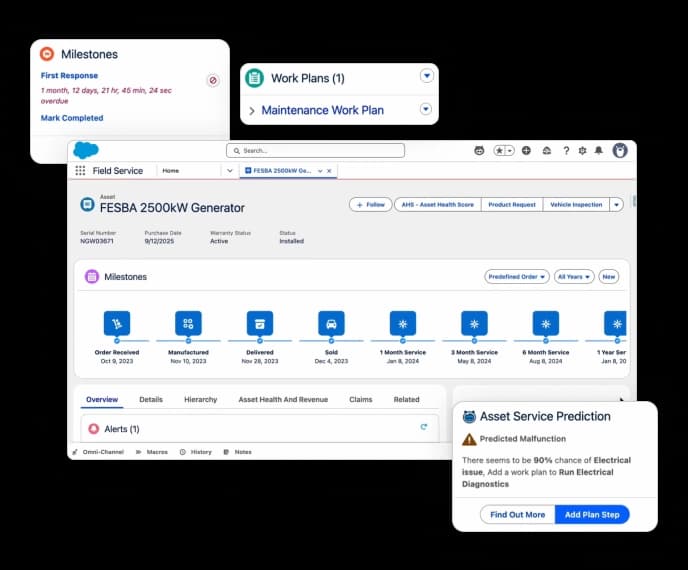Open the Trailhead guidance icon
This screenshot has height=570, width=688.
[x=547, y=151]
